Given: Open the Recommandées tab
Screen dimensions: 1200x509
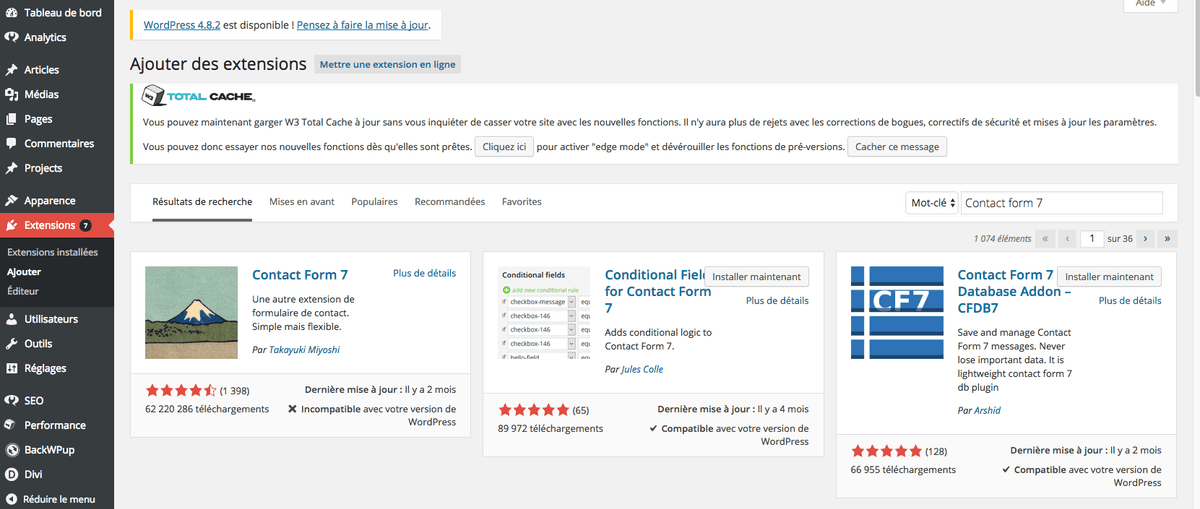Looking at the screenshot, I should [449, 202].
